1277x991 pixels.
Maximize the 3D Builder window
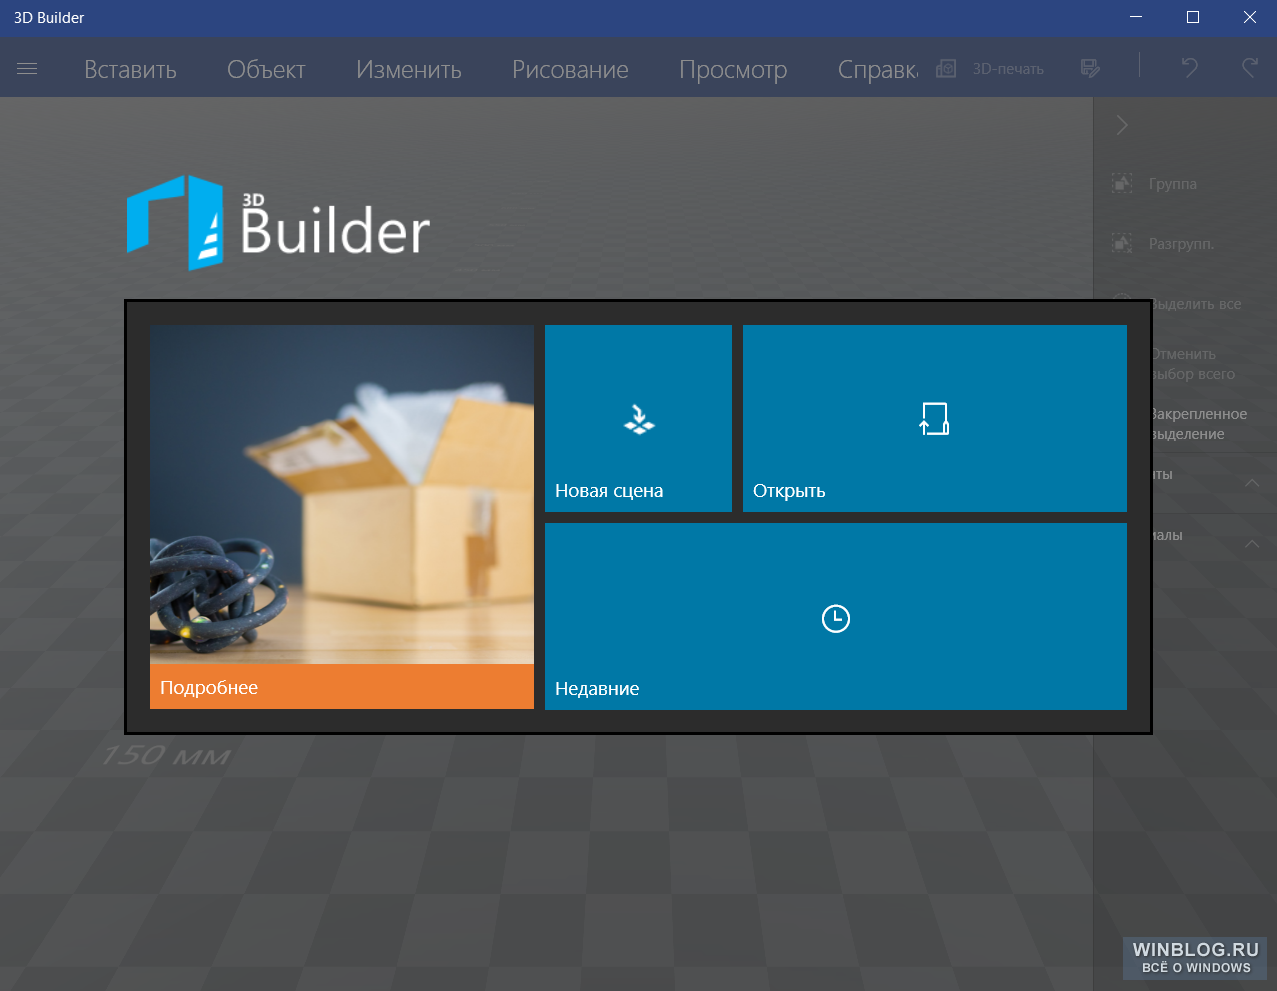click(x=1192, y=18)
